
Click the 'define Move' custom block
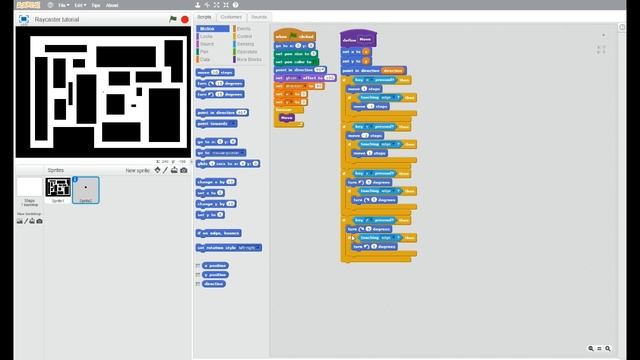click(358, 39)
